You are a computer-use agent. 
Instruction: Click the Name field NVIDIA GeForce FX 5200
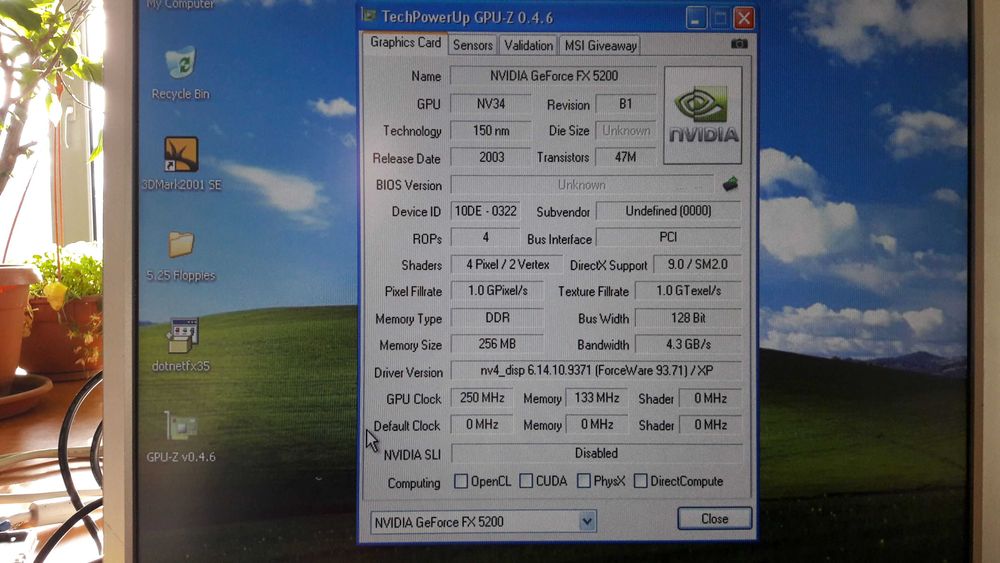point(554,76)
